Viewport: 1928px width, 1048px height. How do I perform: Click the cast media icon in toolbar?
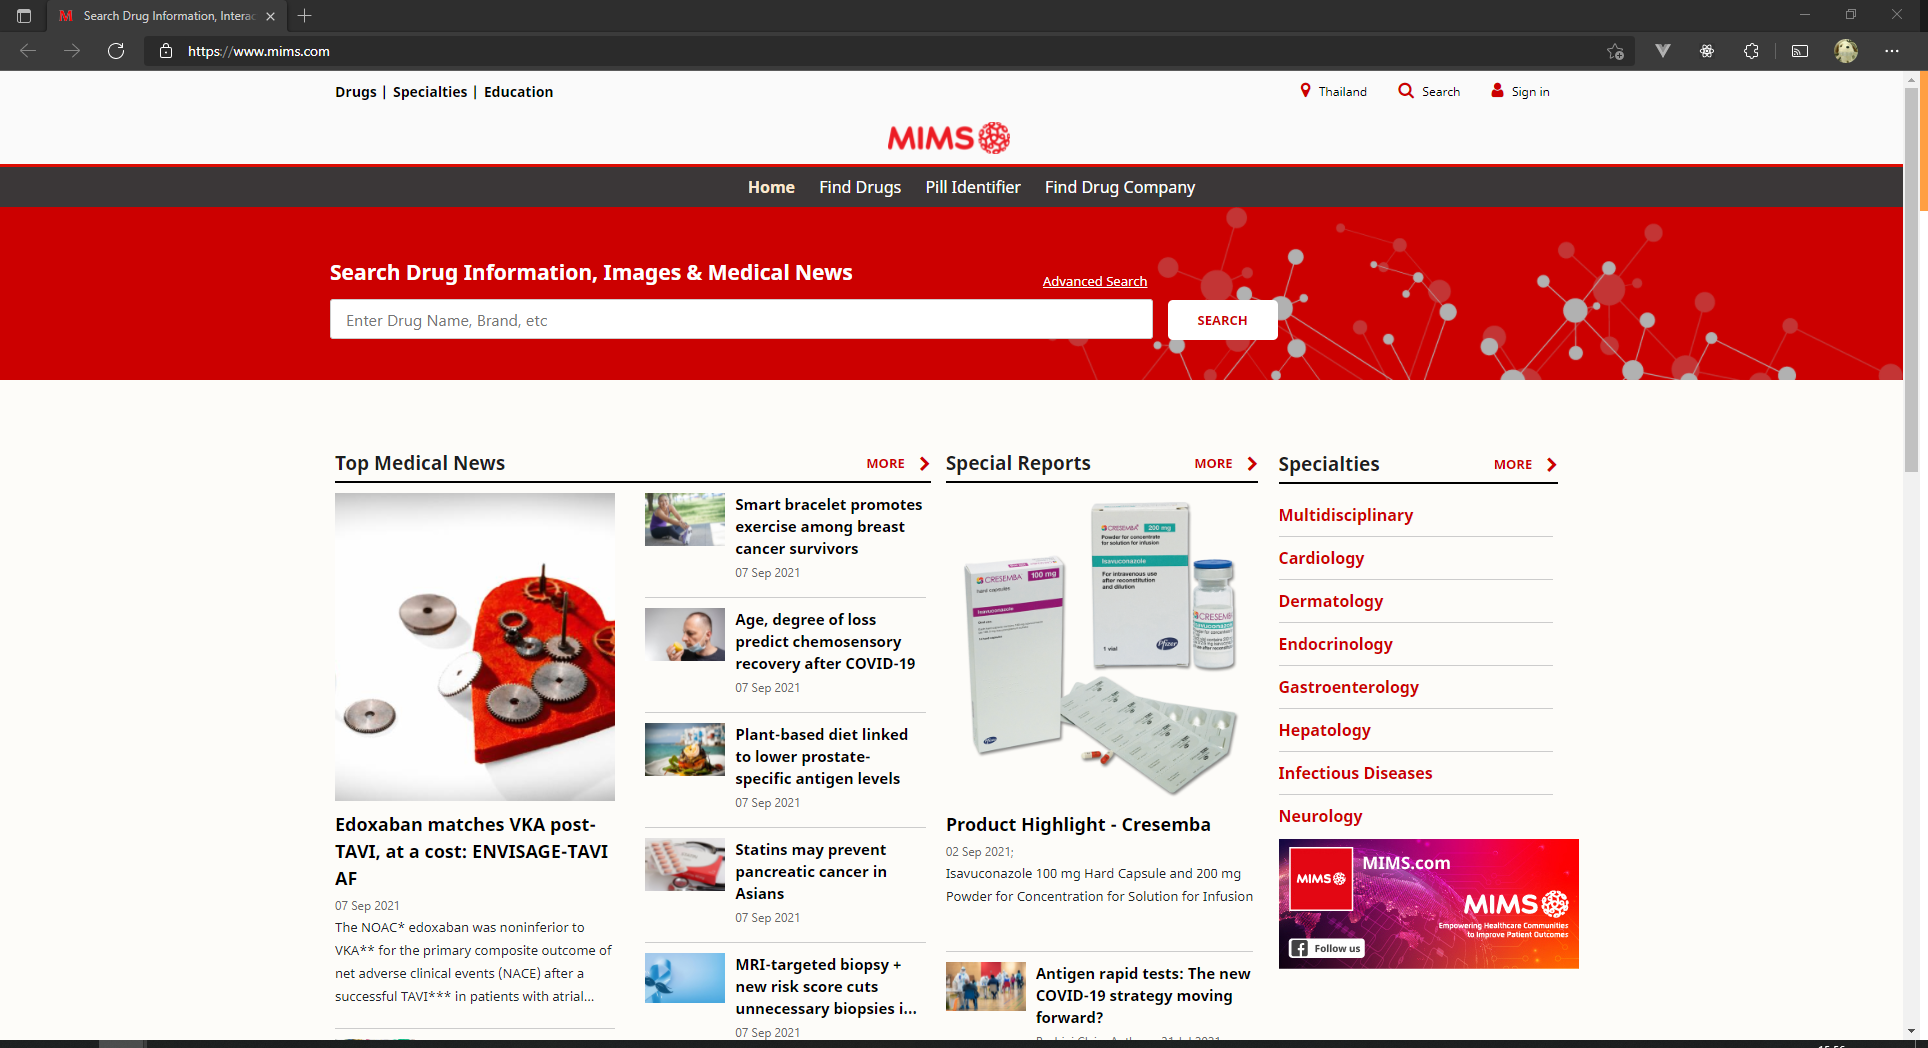[1800, 51]
